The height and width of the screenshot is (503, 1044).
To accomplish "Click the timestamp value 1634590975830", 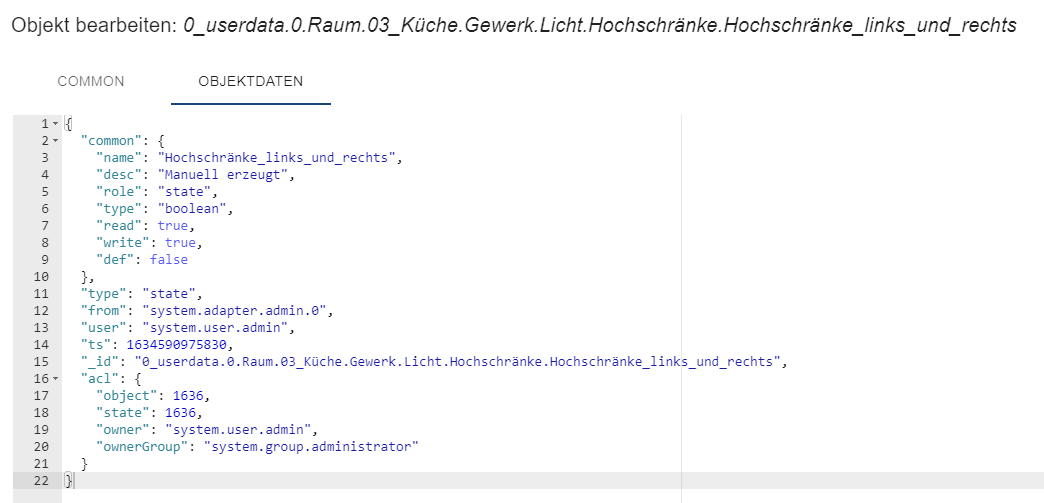I will [176, 344].
